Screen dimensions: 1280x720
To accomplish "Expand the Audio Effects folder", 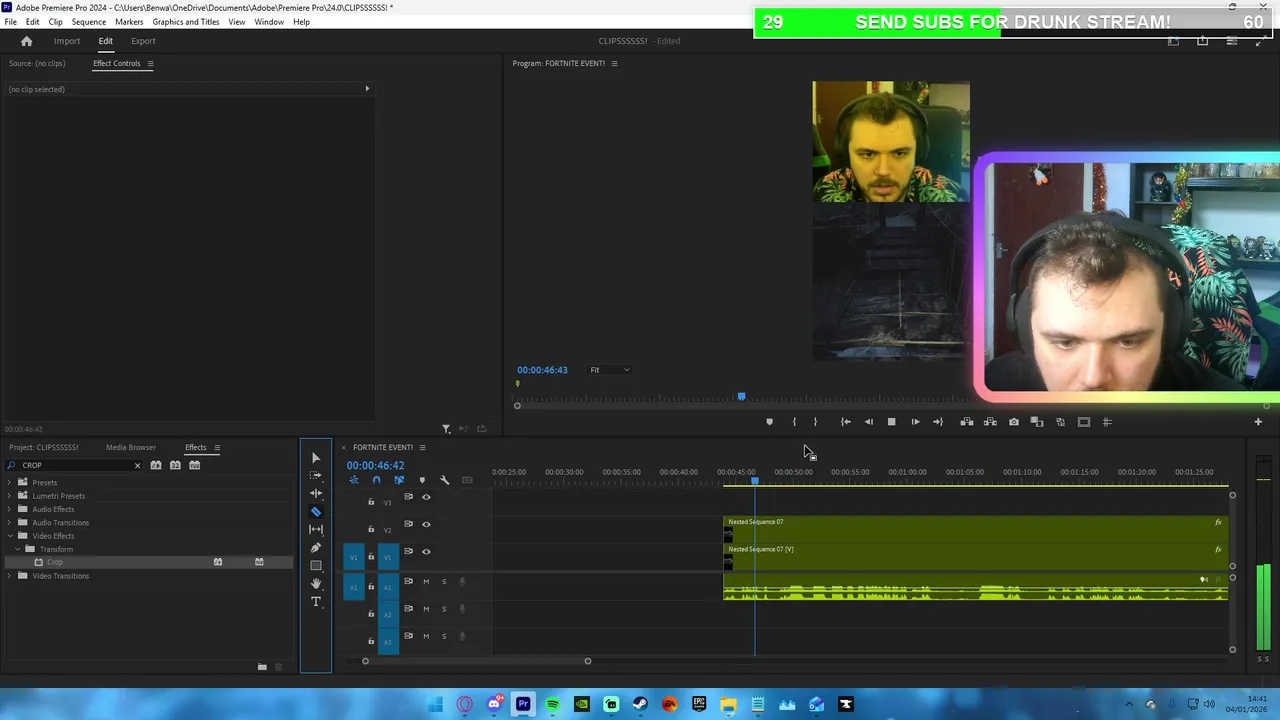I will (x=10, y=509).
